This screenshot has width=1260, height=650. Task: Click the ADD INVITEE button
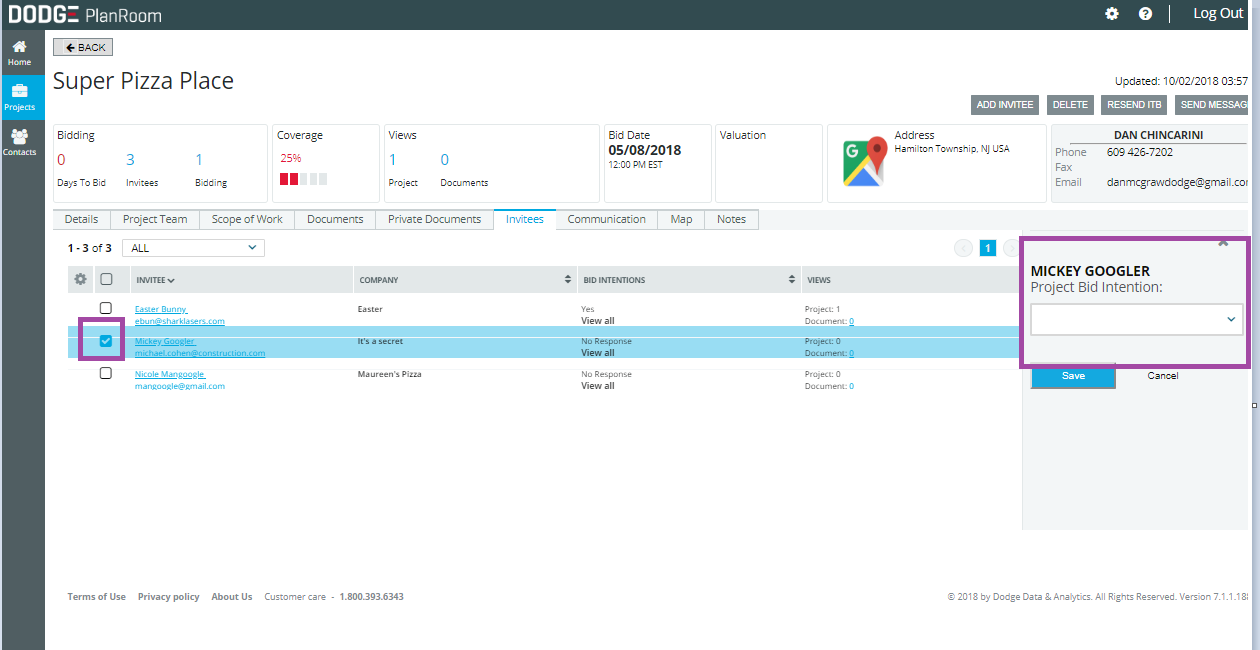(x=1004, y=105)
